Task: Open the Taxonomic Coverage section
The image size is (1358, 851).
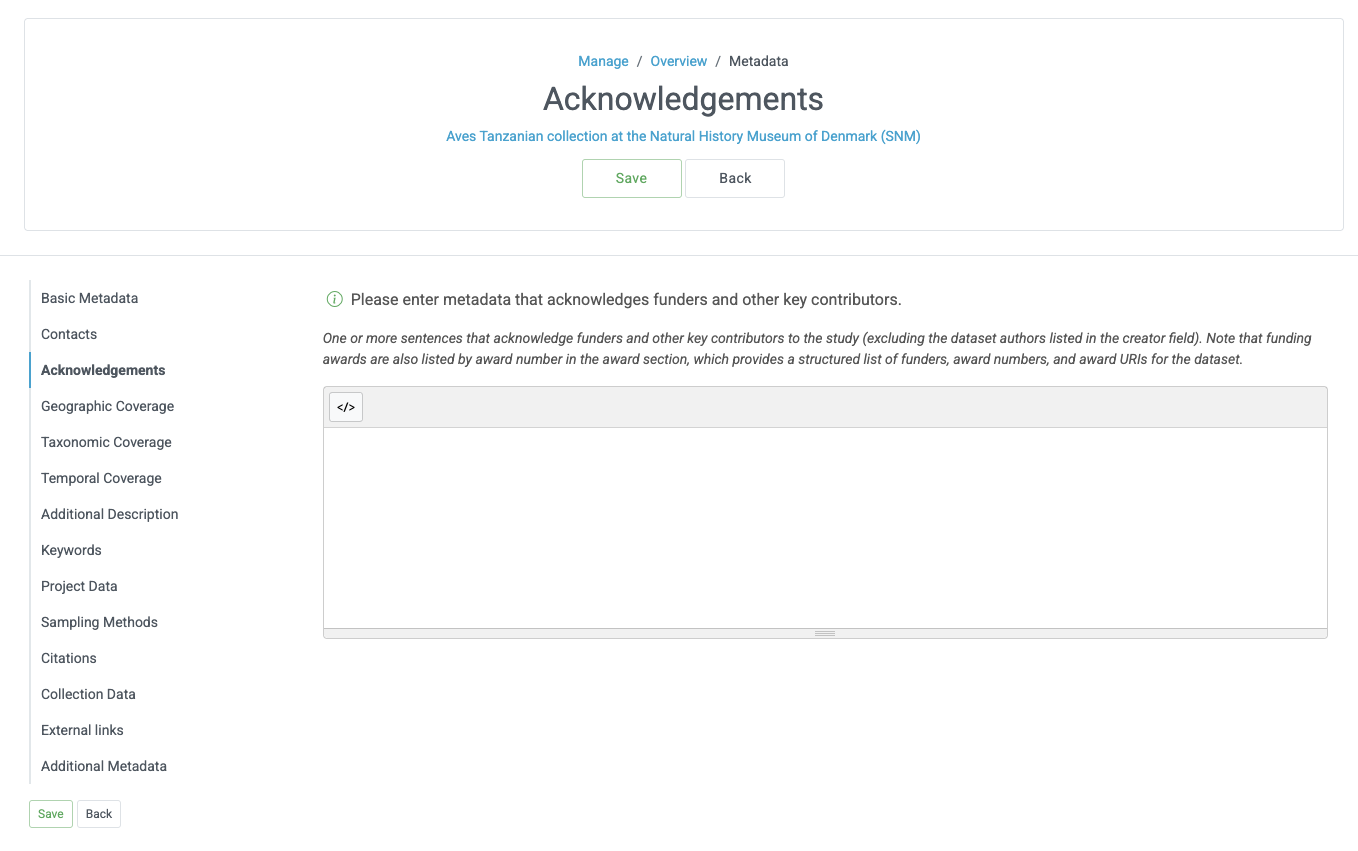Action: click(x=106, y=442)
